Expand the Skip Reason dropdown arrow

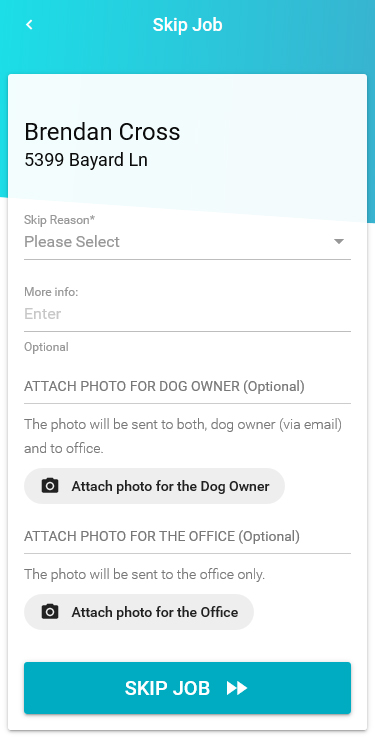coord(339,242)
